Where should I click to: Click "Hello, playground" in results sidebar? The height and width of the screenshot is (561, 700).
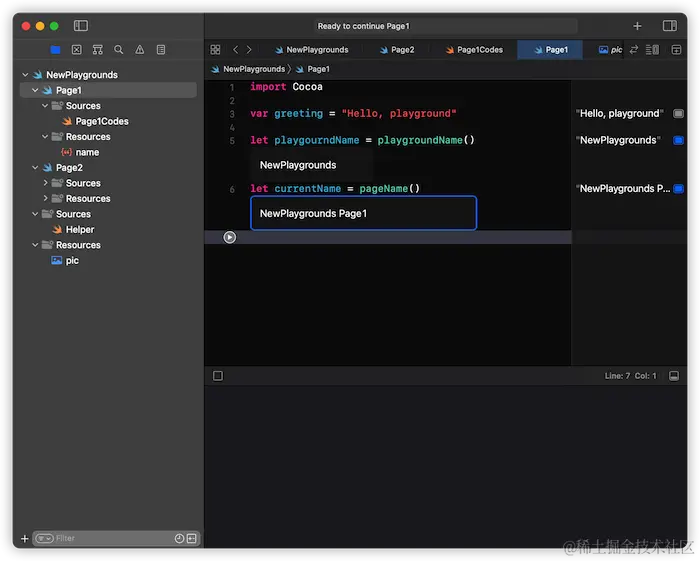619,114
